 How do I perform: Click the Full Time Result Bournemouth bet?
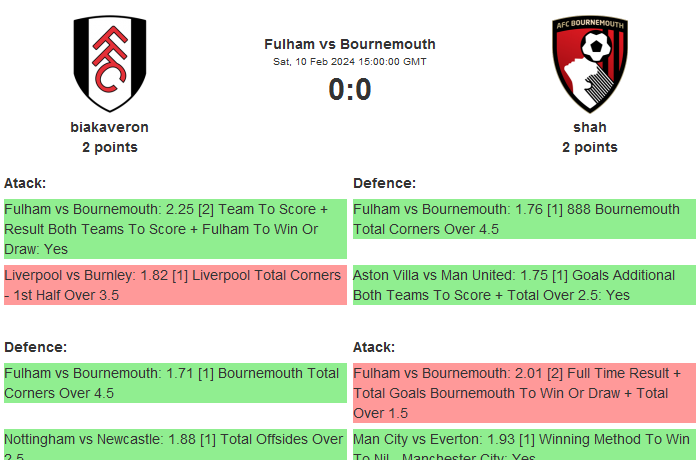[524, 393]
